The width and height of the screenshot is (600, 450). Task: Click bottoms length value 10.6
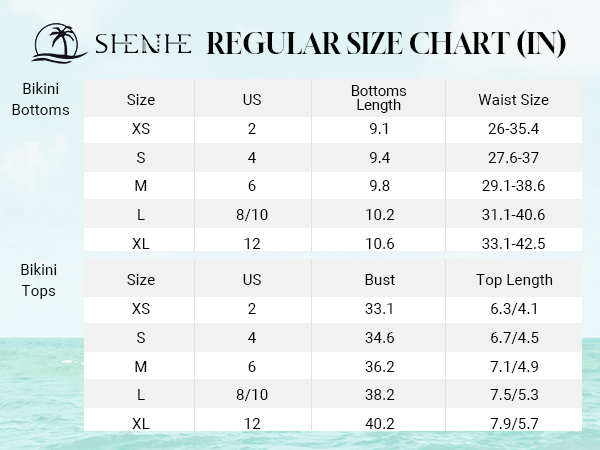coord(379,243)
